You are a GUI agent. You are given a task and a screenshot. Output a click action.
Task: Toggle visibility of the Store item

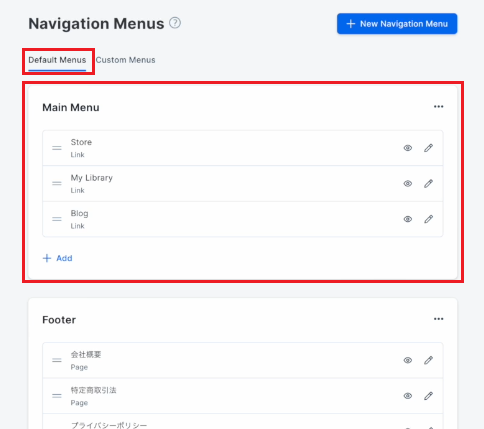click(x=408, y=148)
